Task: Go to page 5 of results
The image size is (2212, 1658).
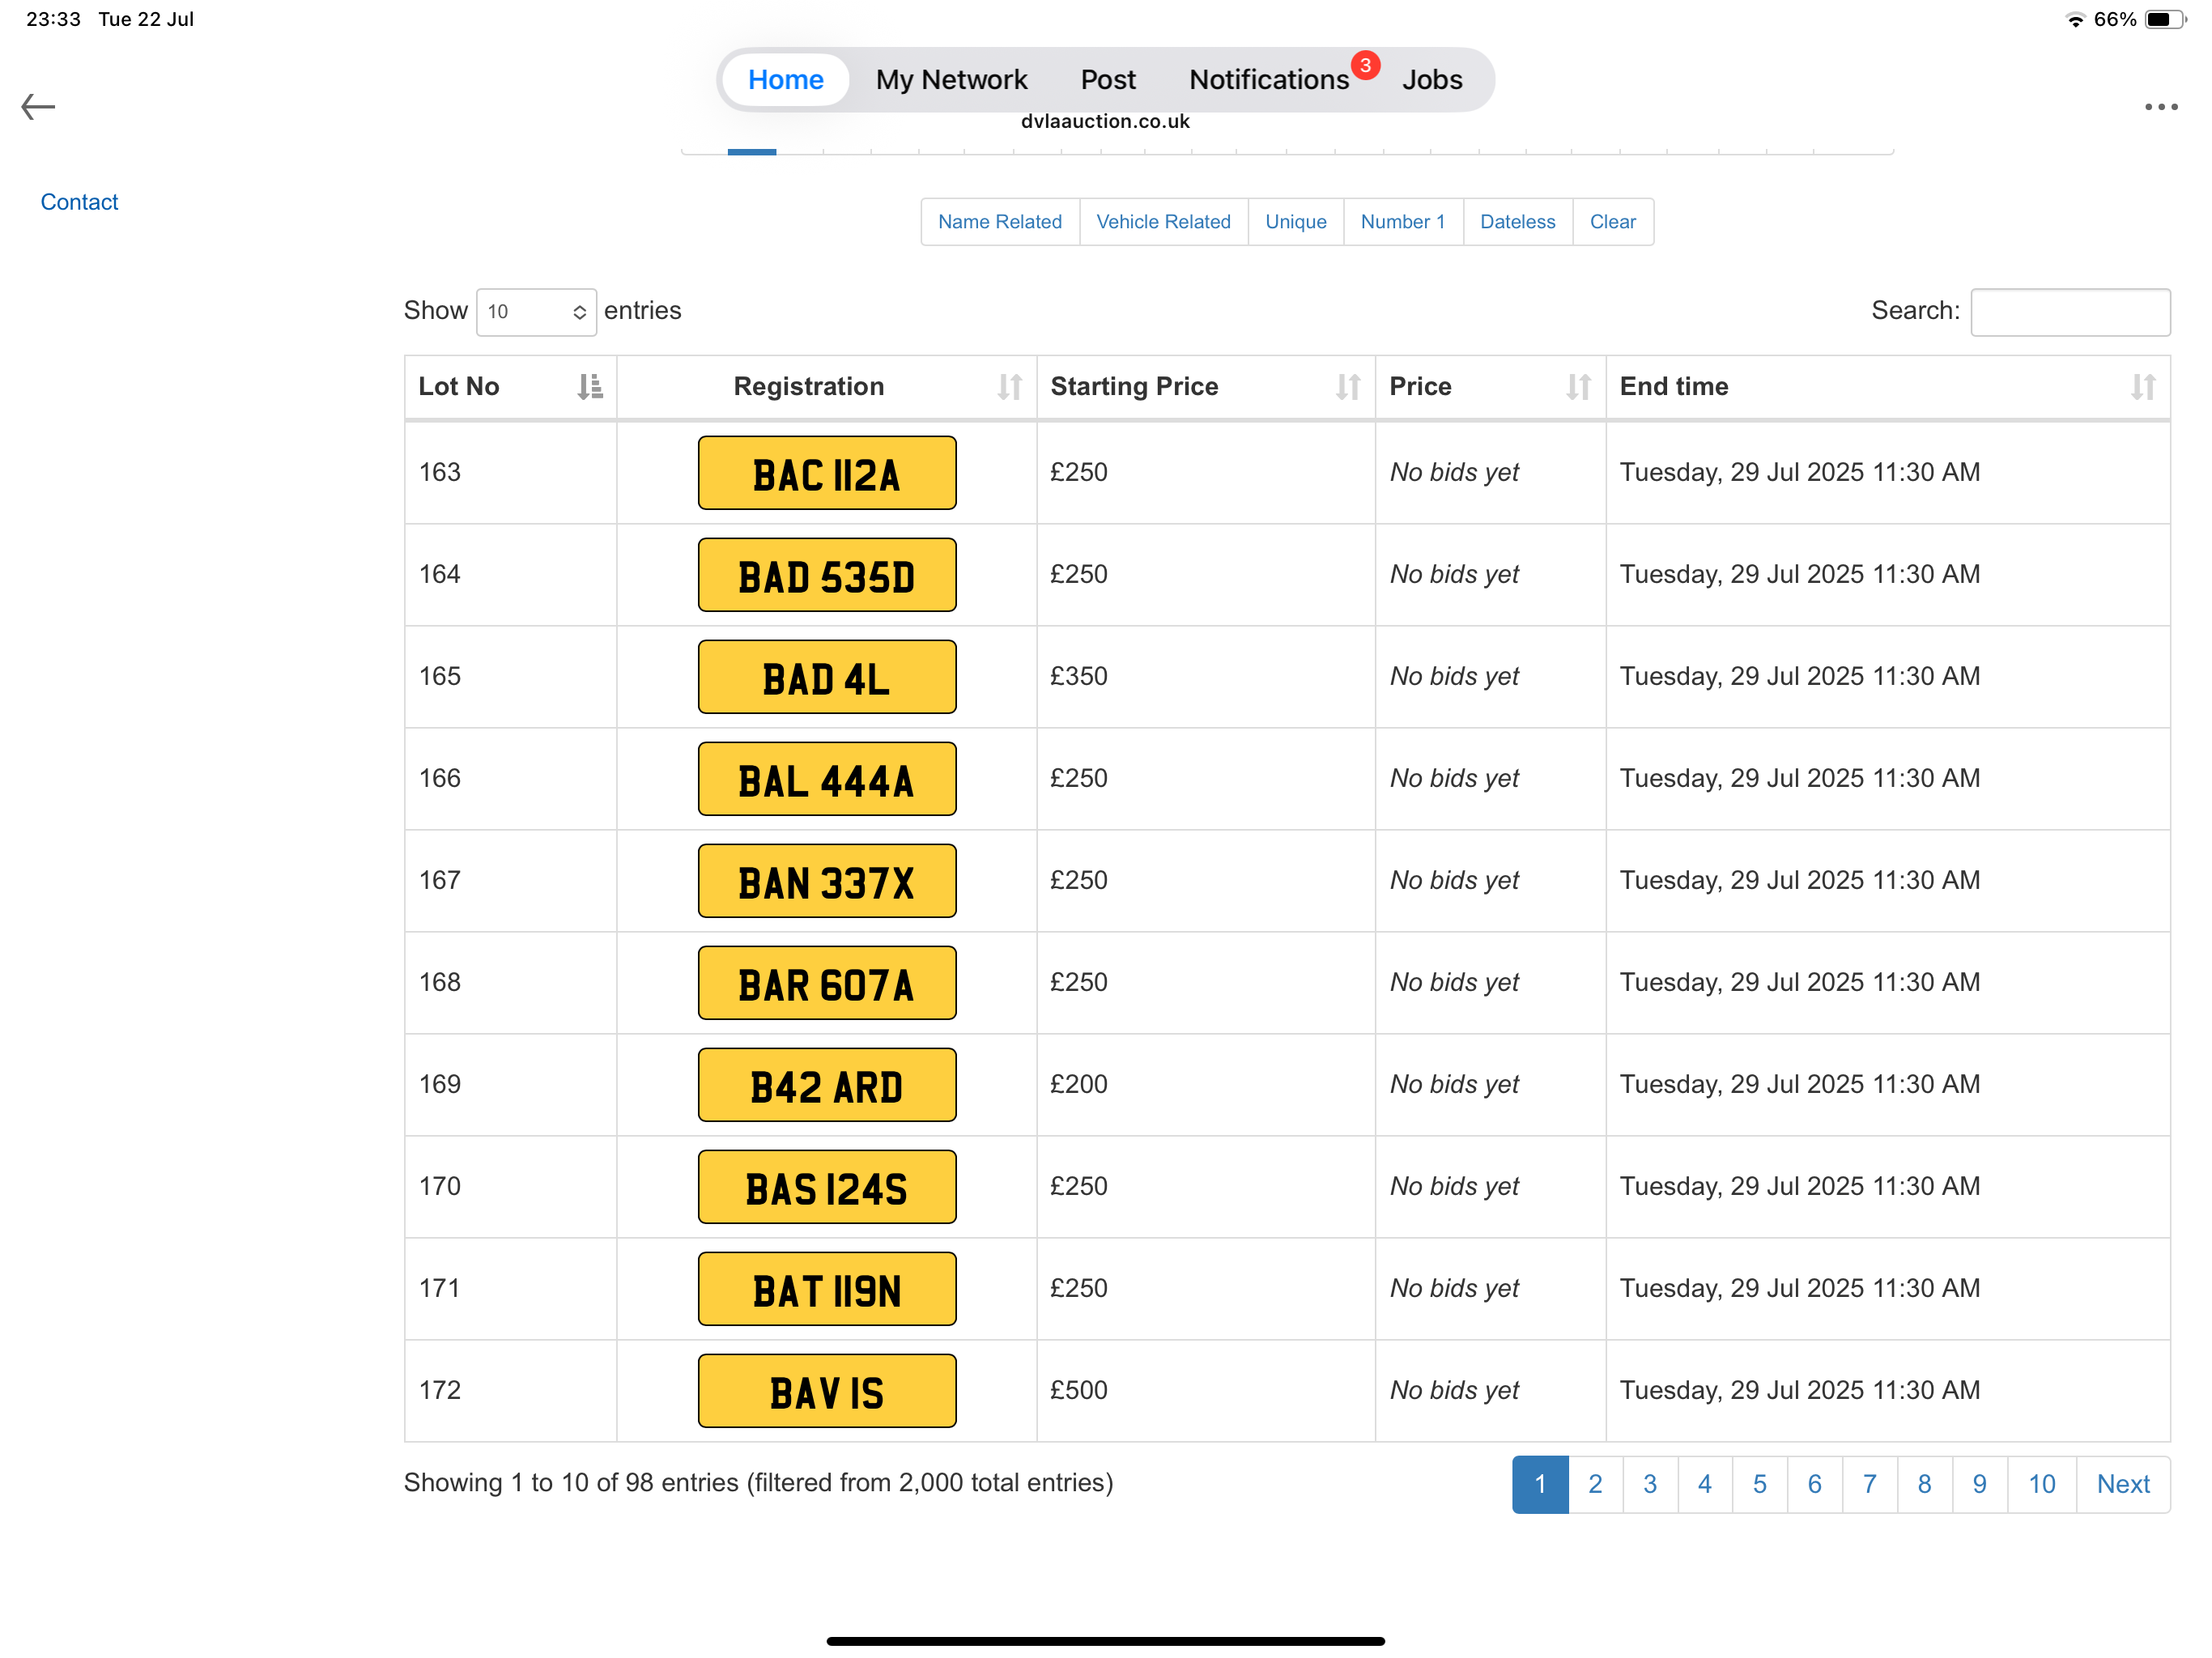Action: 1759,1484
